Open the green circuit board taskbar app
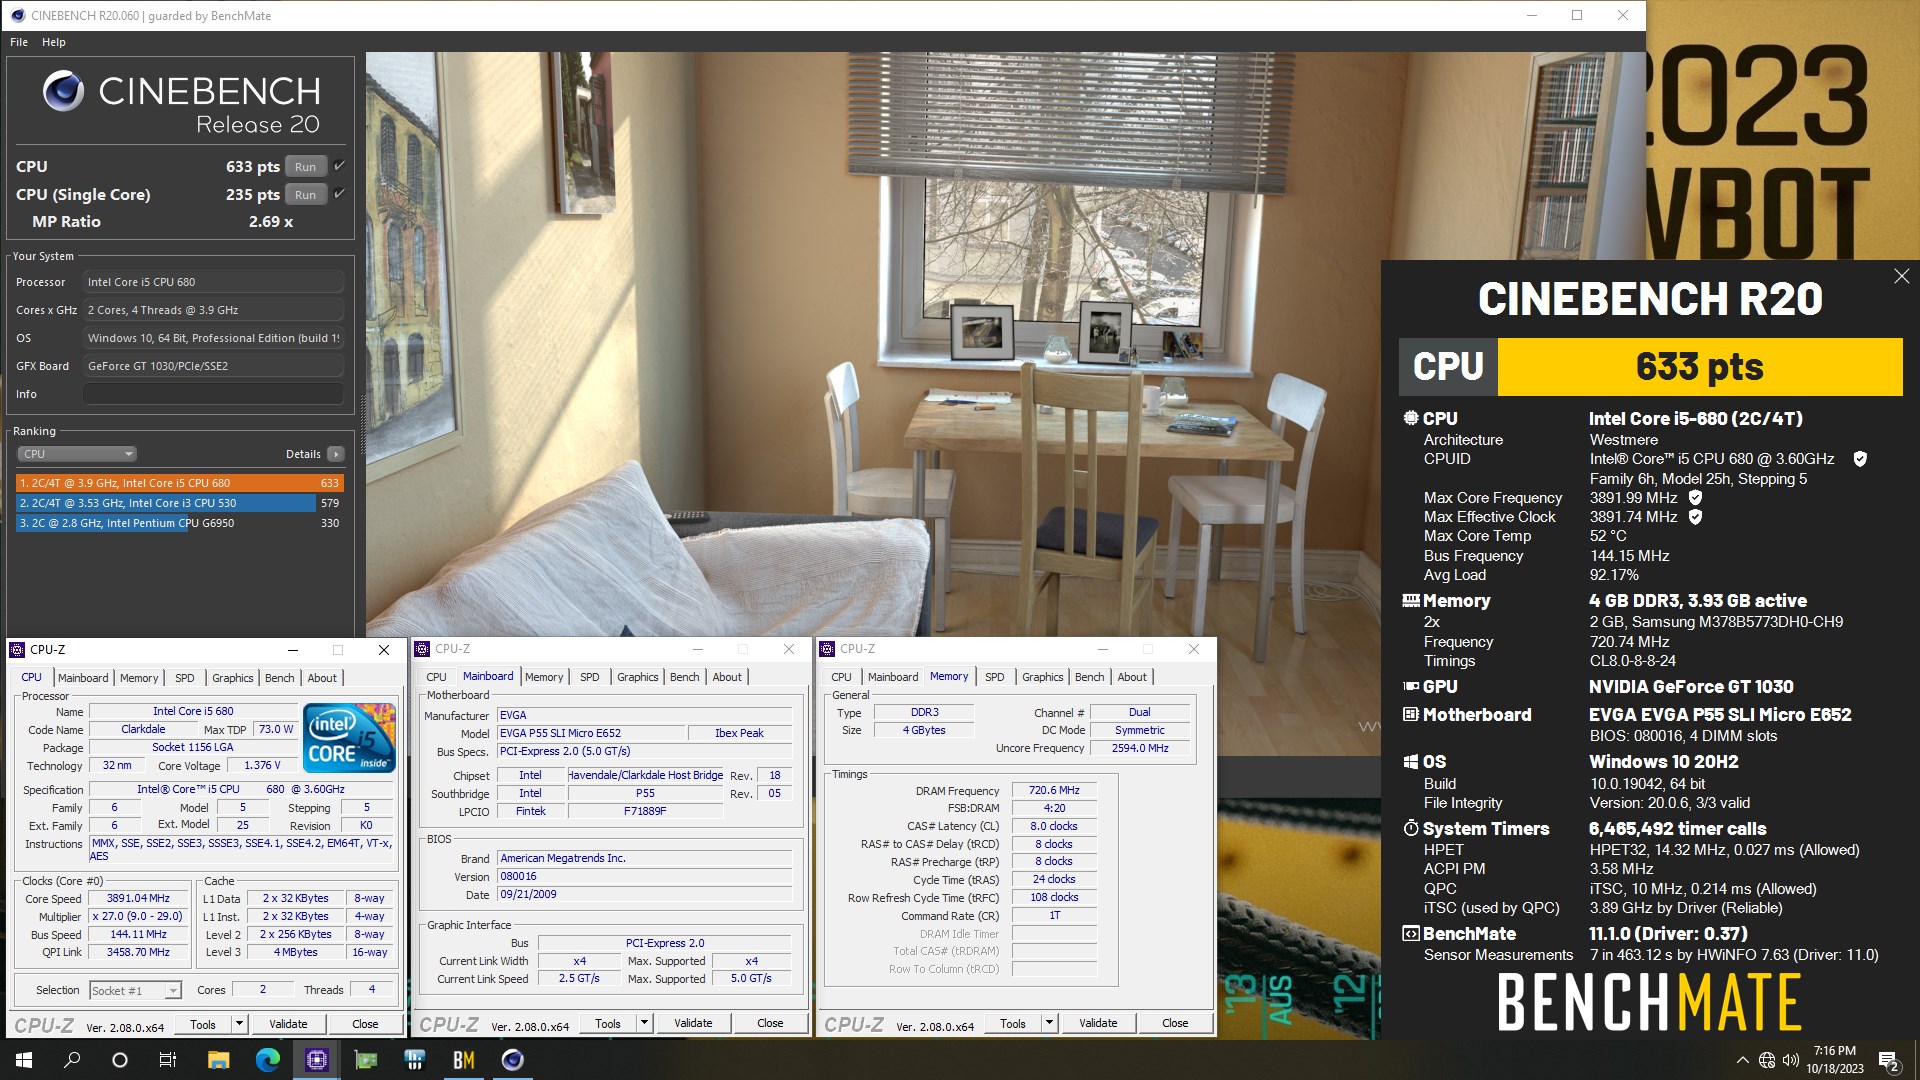 [365, 1060]
